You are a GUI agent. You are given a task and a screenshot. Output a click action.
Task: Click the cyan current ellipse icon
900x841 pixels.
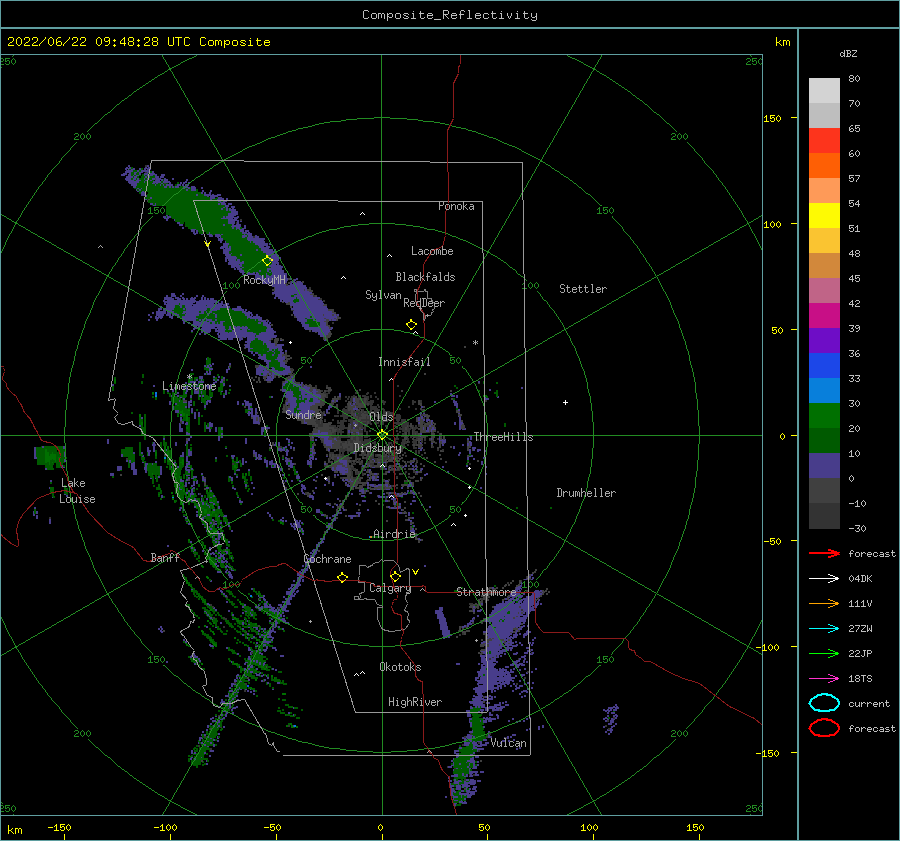pyautogui.click(x=824, y=703)
